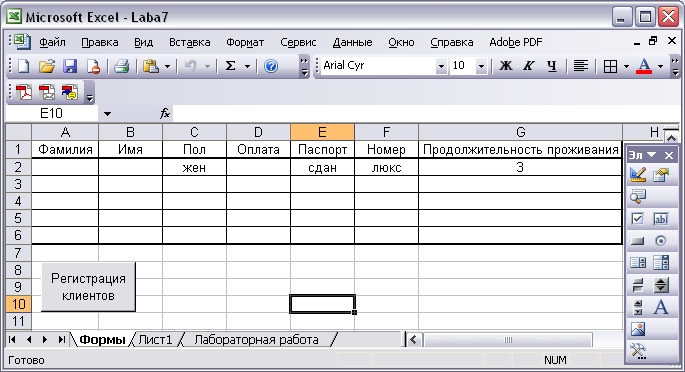Toggle Design Mode in the Control Toolbox

[x=638, y=175]
